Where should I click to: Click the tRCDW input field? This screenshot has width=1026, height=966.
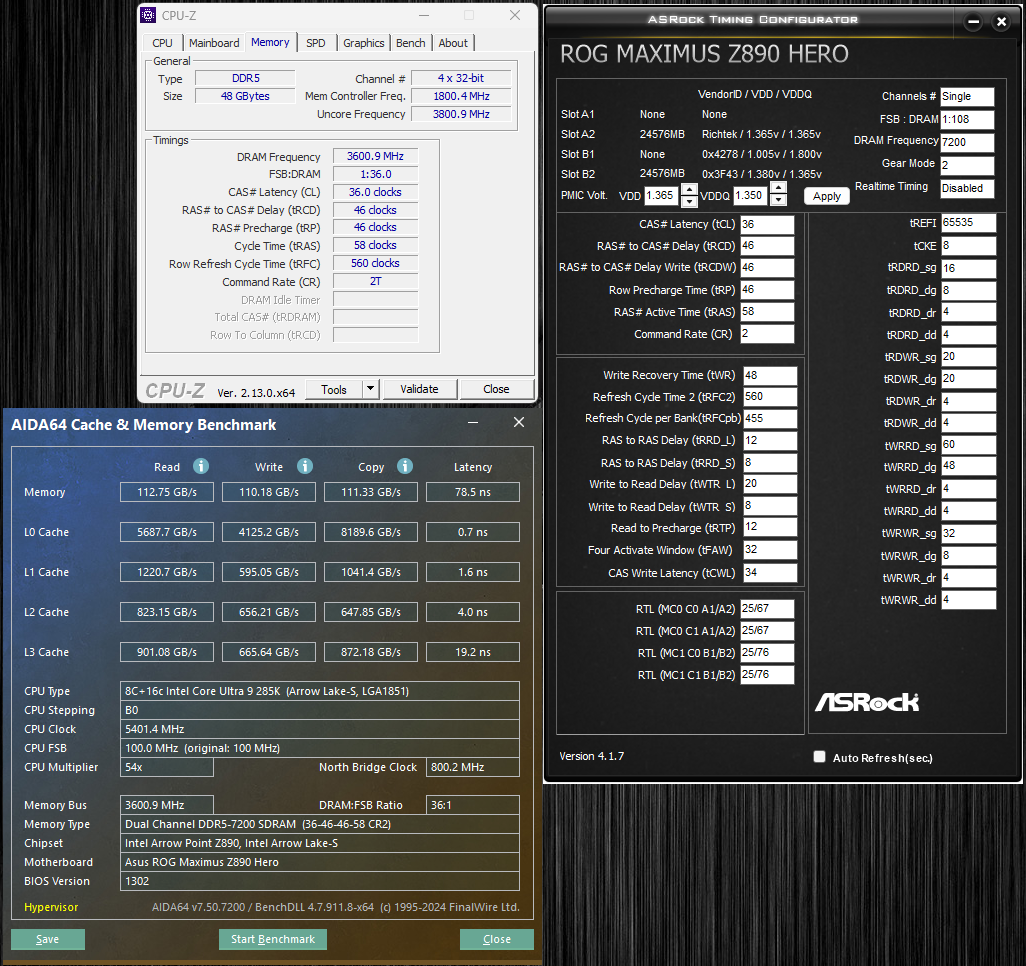[x=767, y=267]
